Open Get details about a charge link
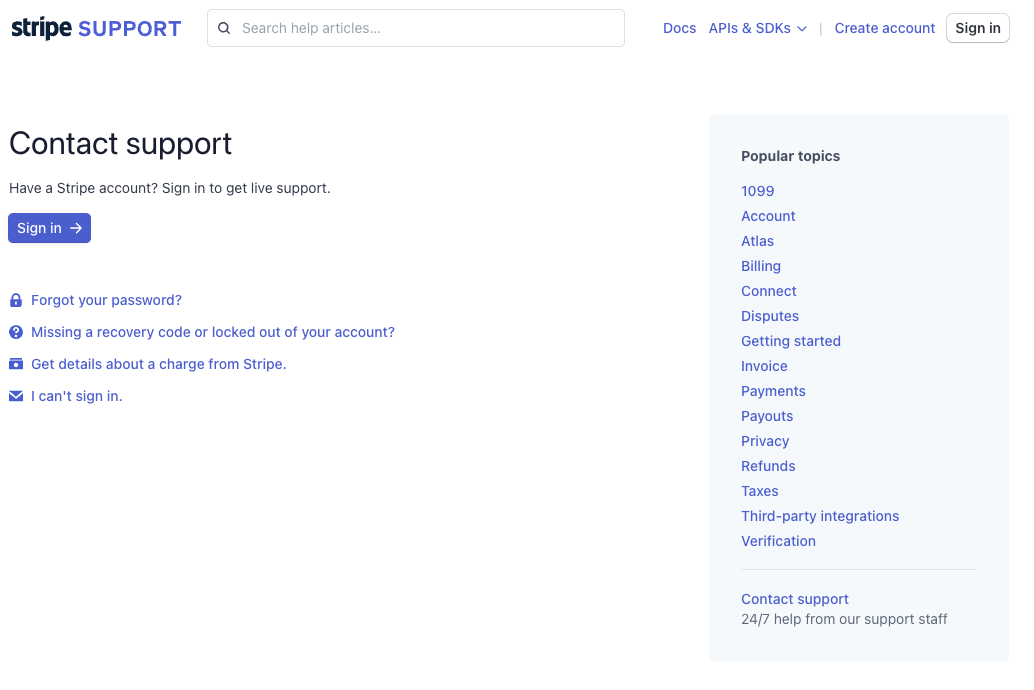Image resolution: width=1034 pixels, height=690 pixels. tap(159, 364)
